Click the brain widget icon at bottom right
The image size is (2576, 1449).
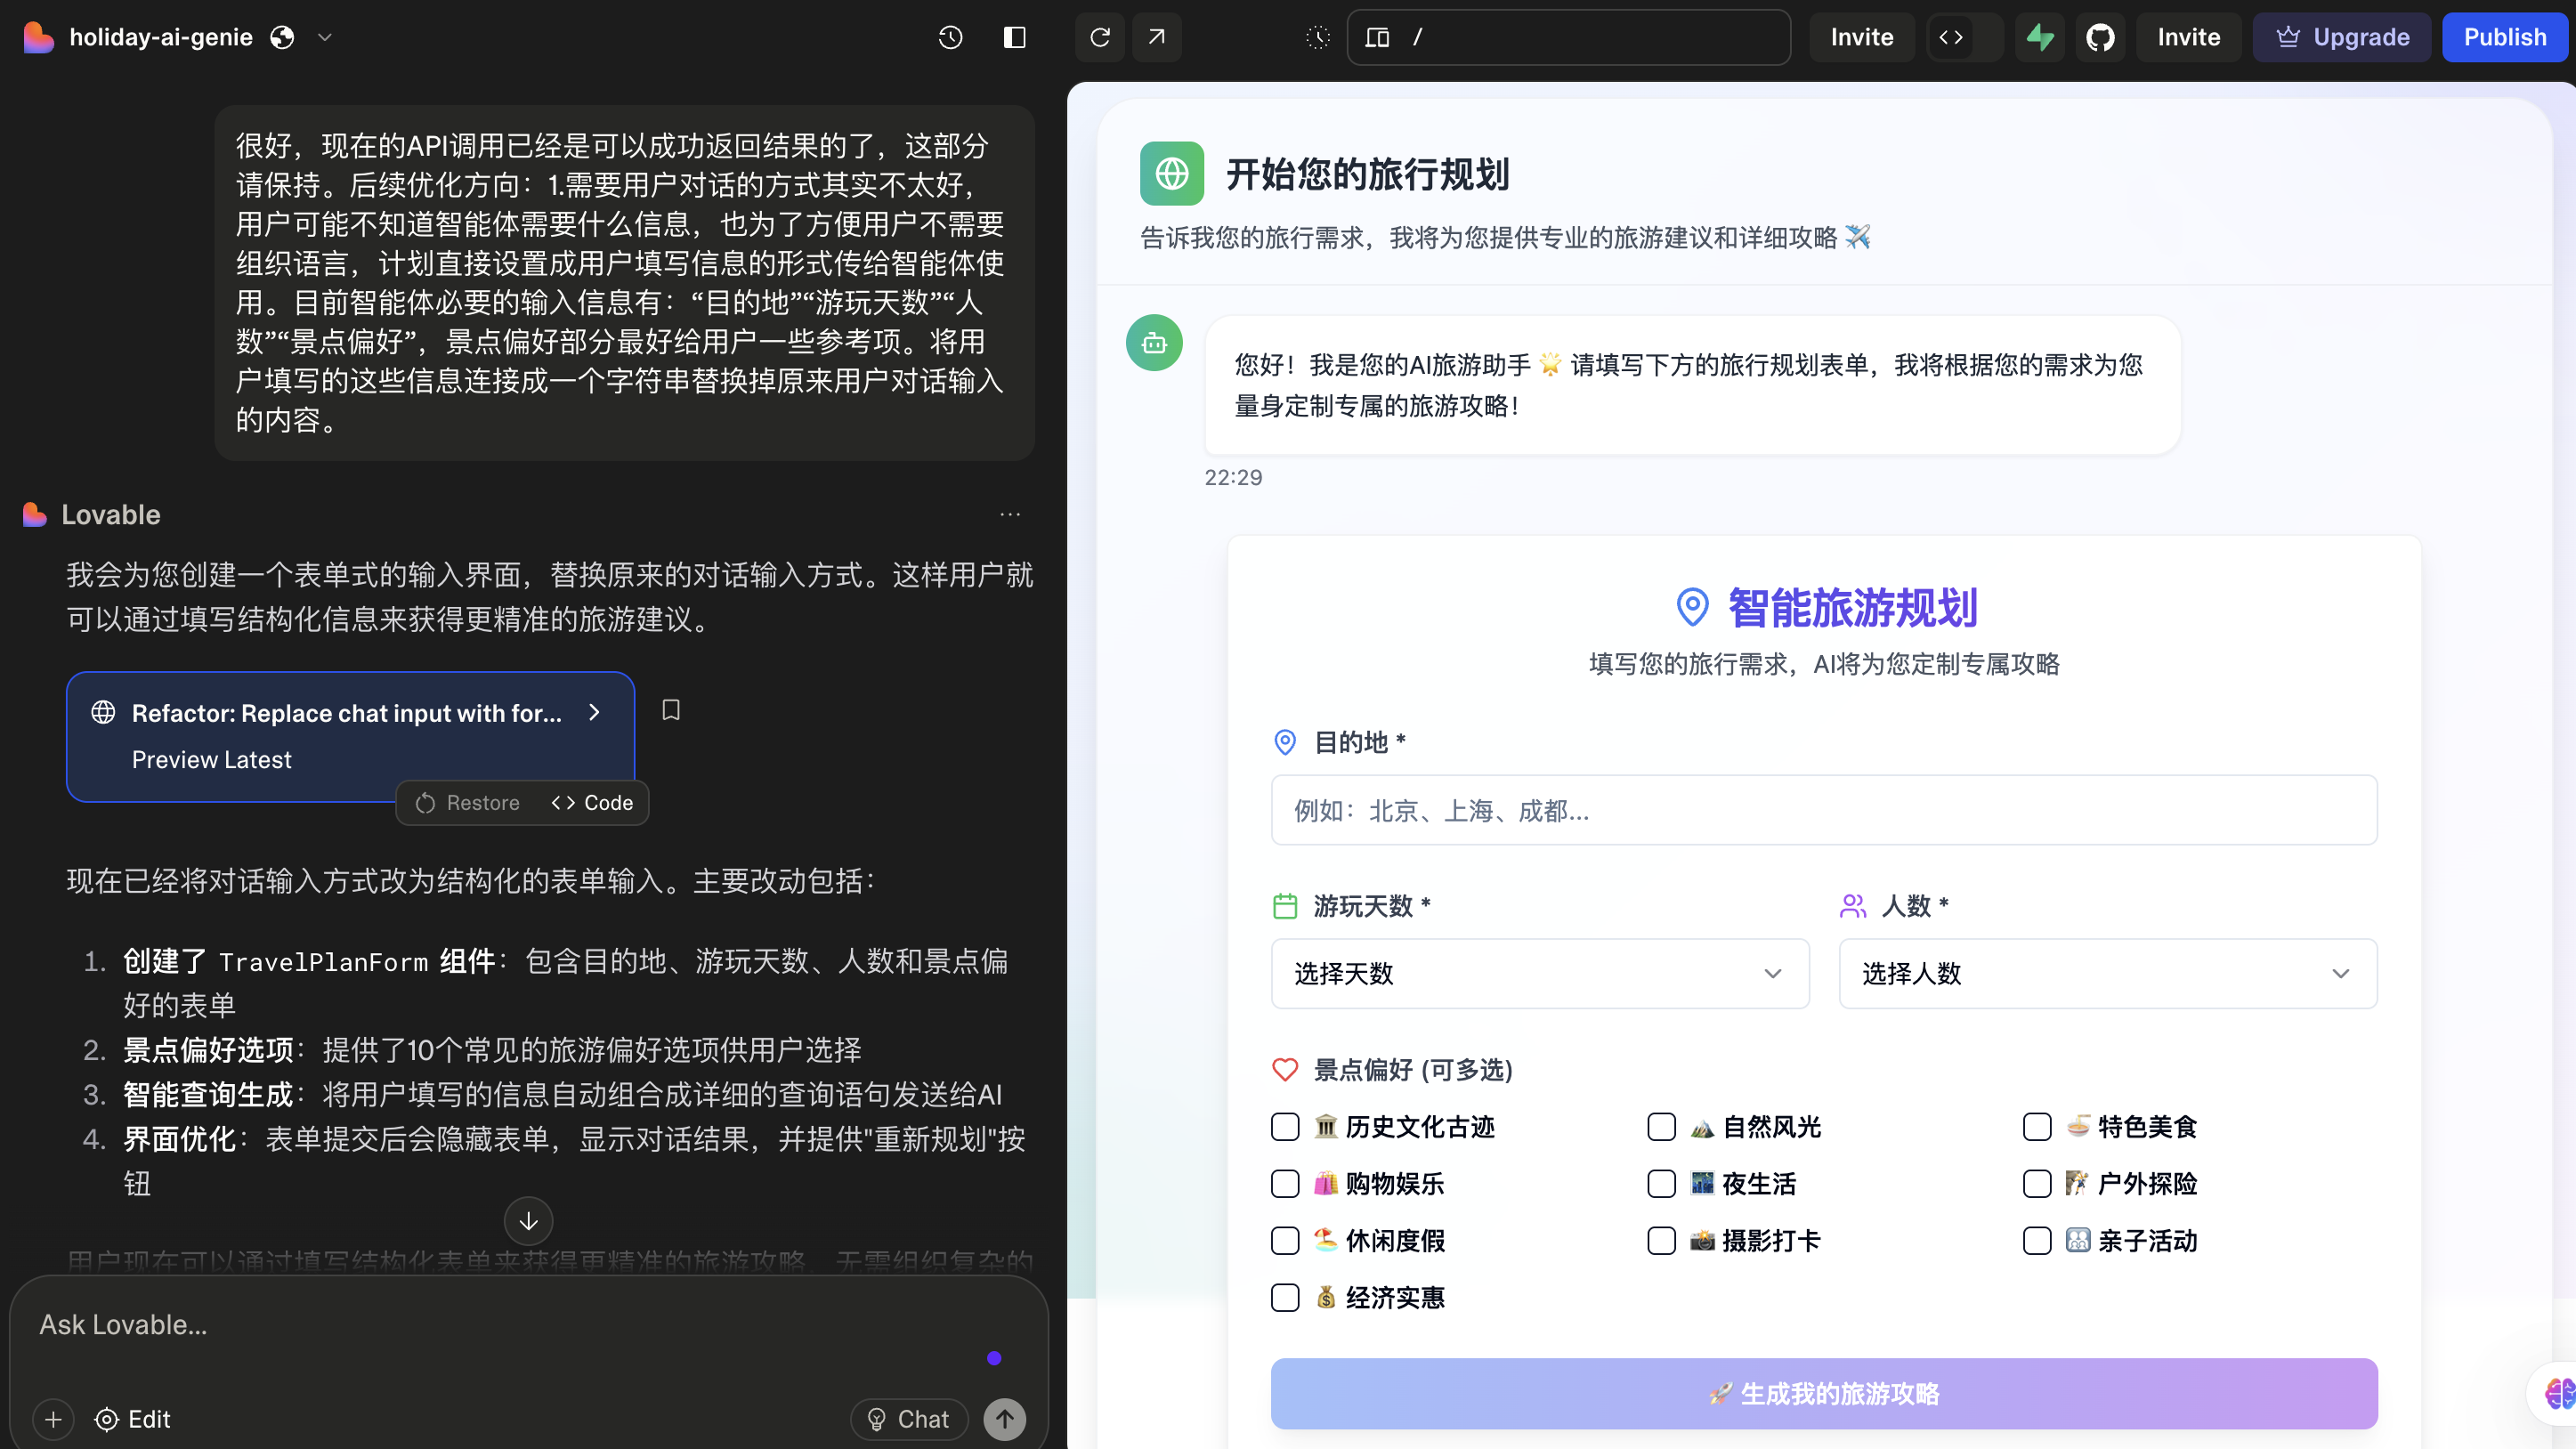(2558, 1392)
